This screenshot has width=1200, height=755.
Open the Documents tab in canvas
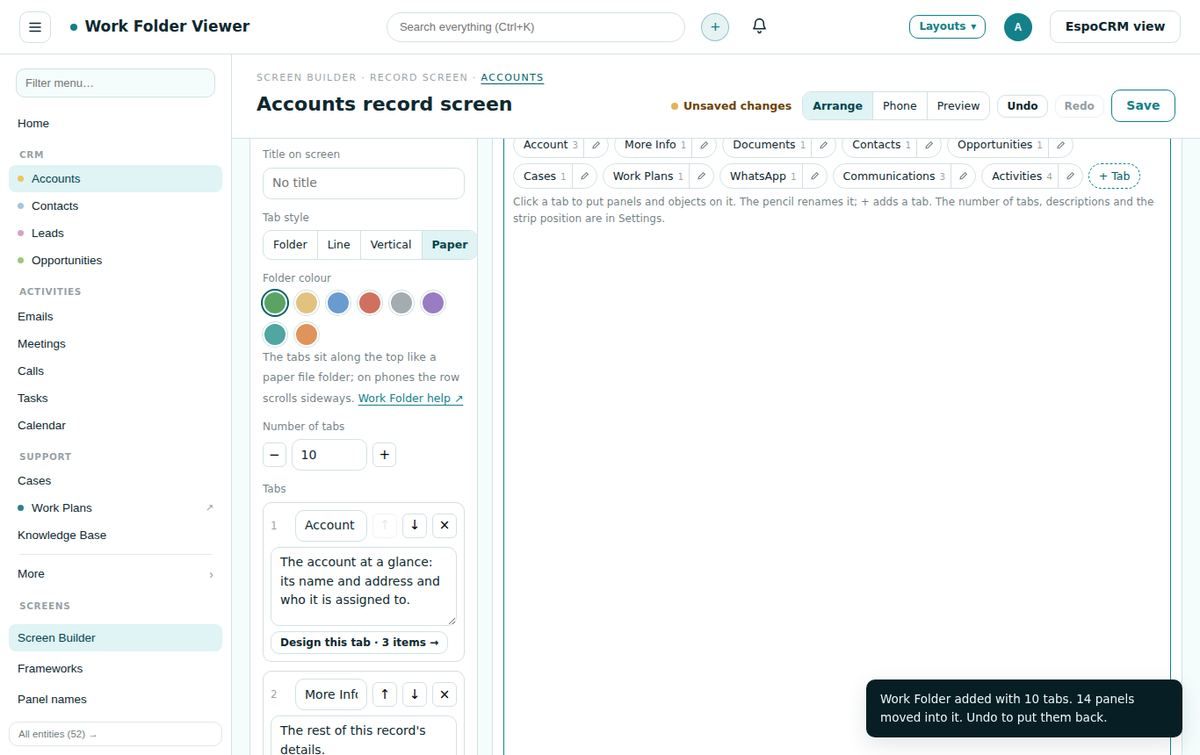[768, 145]
